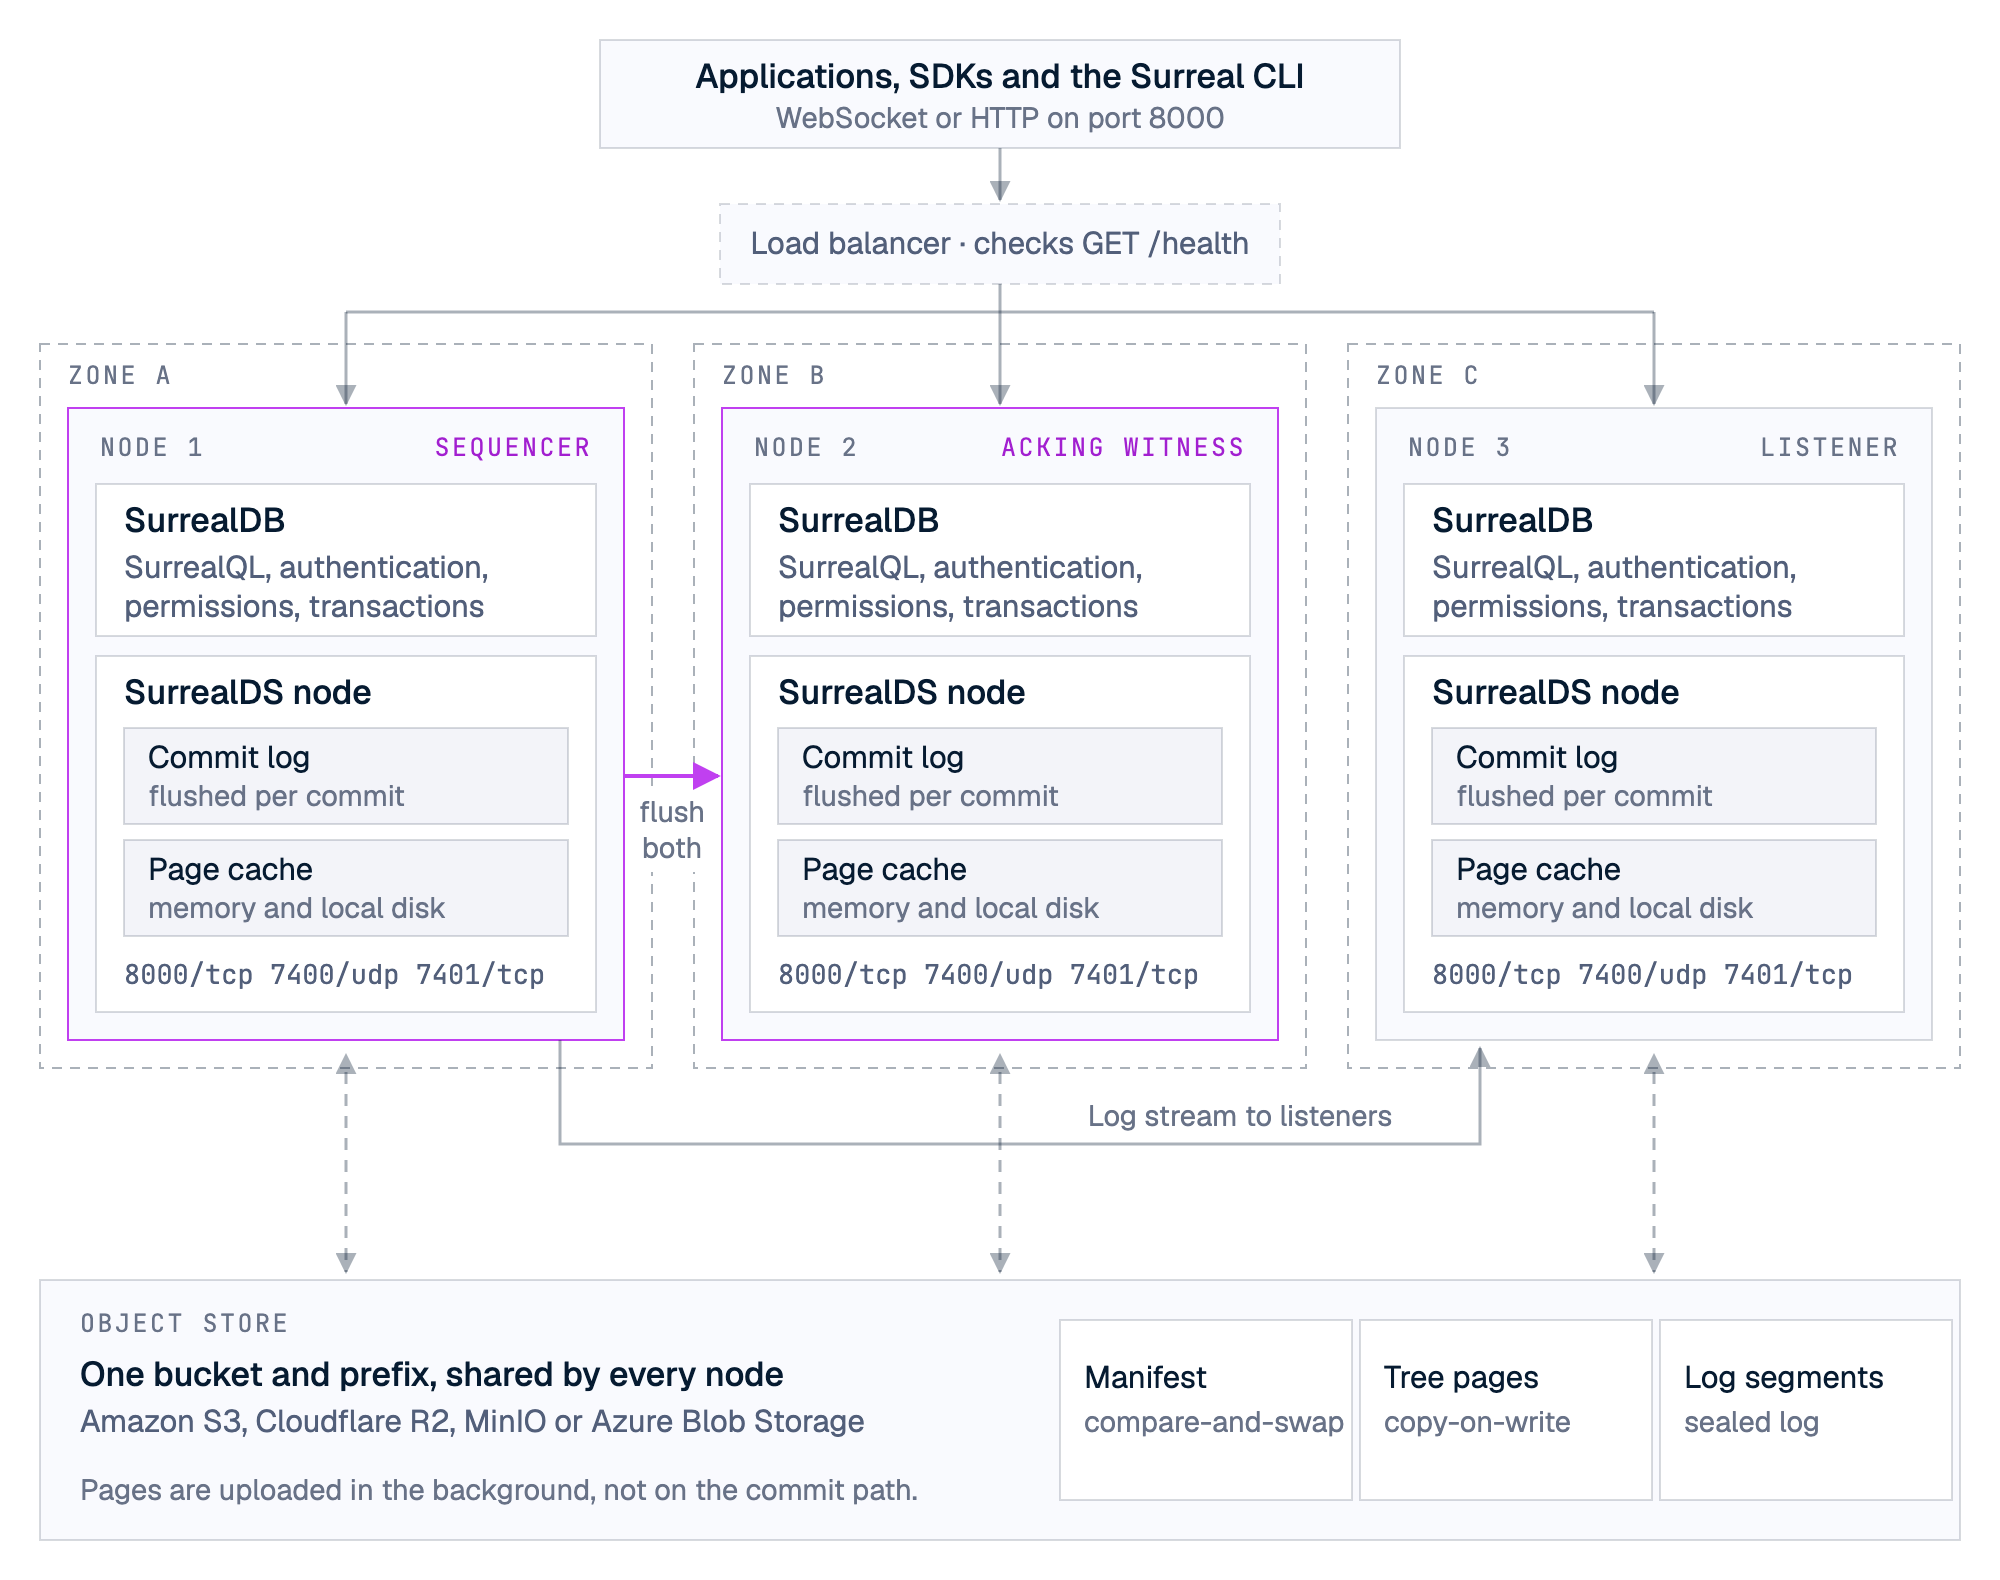Click the Page cache box in Node 3
Viewport: 2000px width, 1580px height.
pos(1654,888)
